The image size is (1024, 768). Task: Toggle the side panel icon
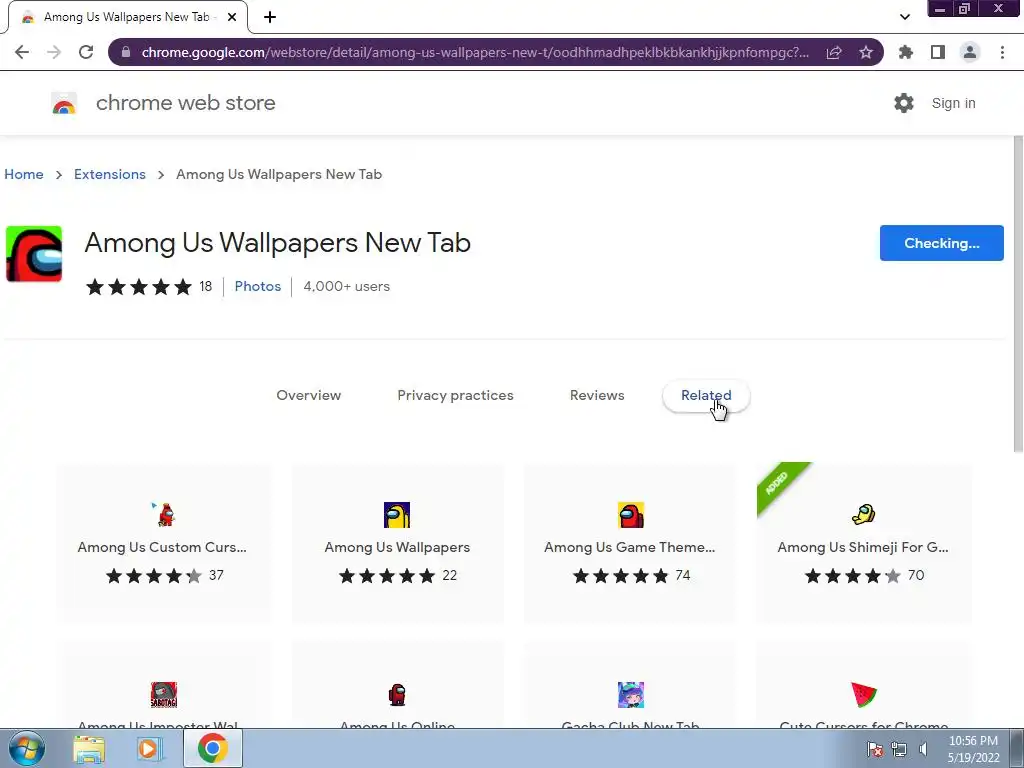938,52
